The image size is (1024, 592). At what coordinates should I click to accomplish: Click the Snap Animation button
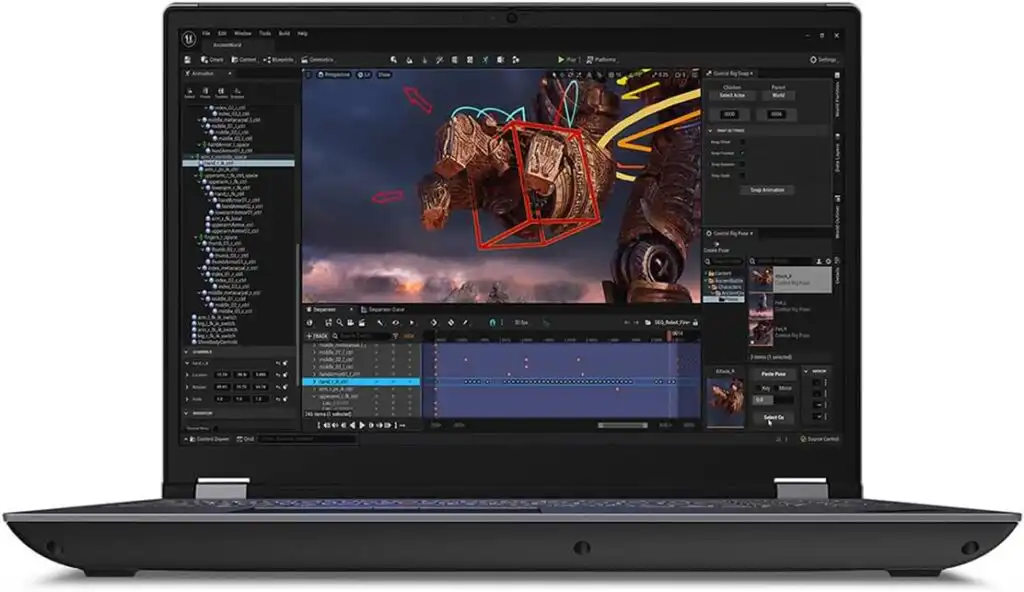tap(768, 190)
